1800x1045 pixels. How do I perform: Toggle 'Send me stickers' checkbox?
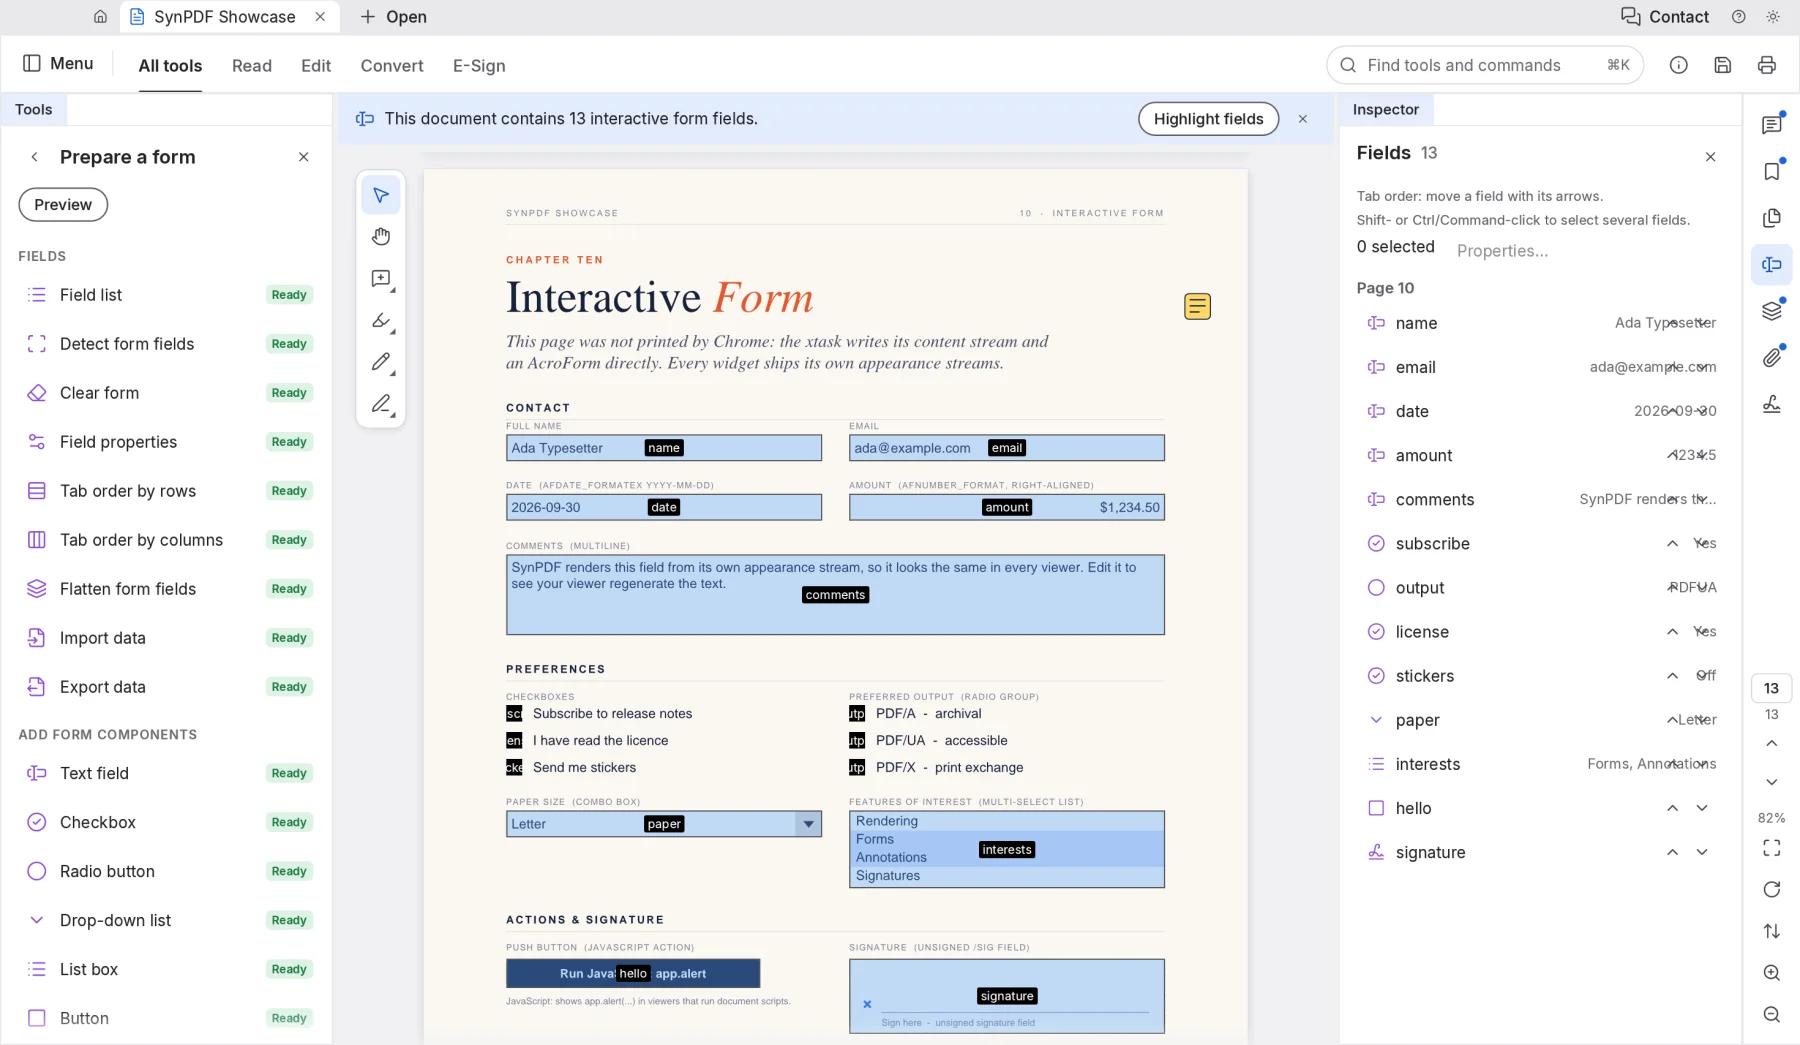click(x=514, y=768)
